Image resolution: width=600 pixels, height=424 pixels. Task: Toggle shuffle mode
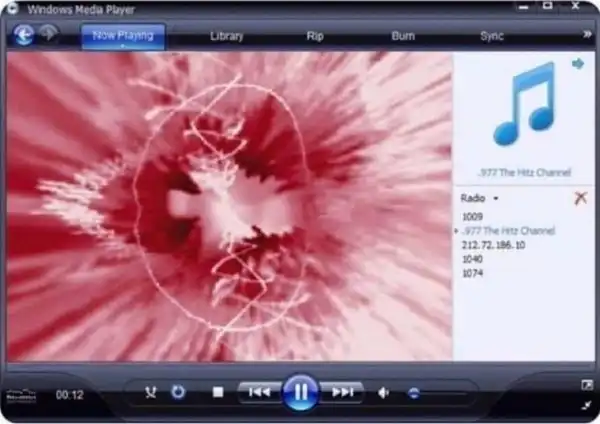pos(150,392)
